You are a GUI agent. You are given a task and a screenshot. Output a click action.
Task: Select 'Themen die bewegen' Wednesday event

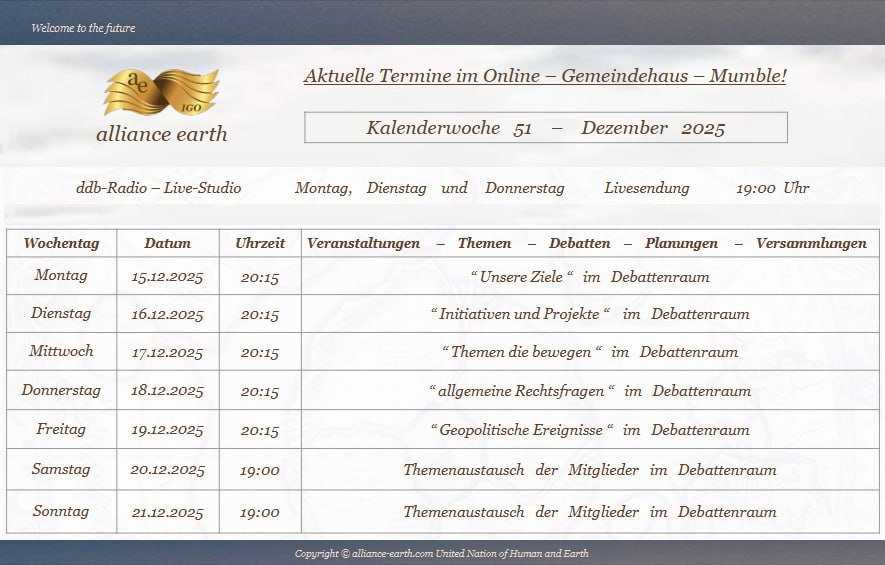click(x=590, y=352)
